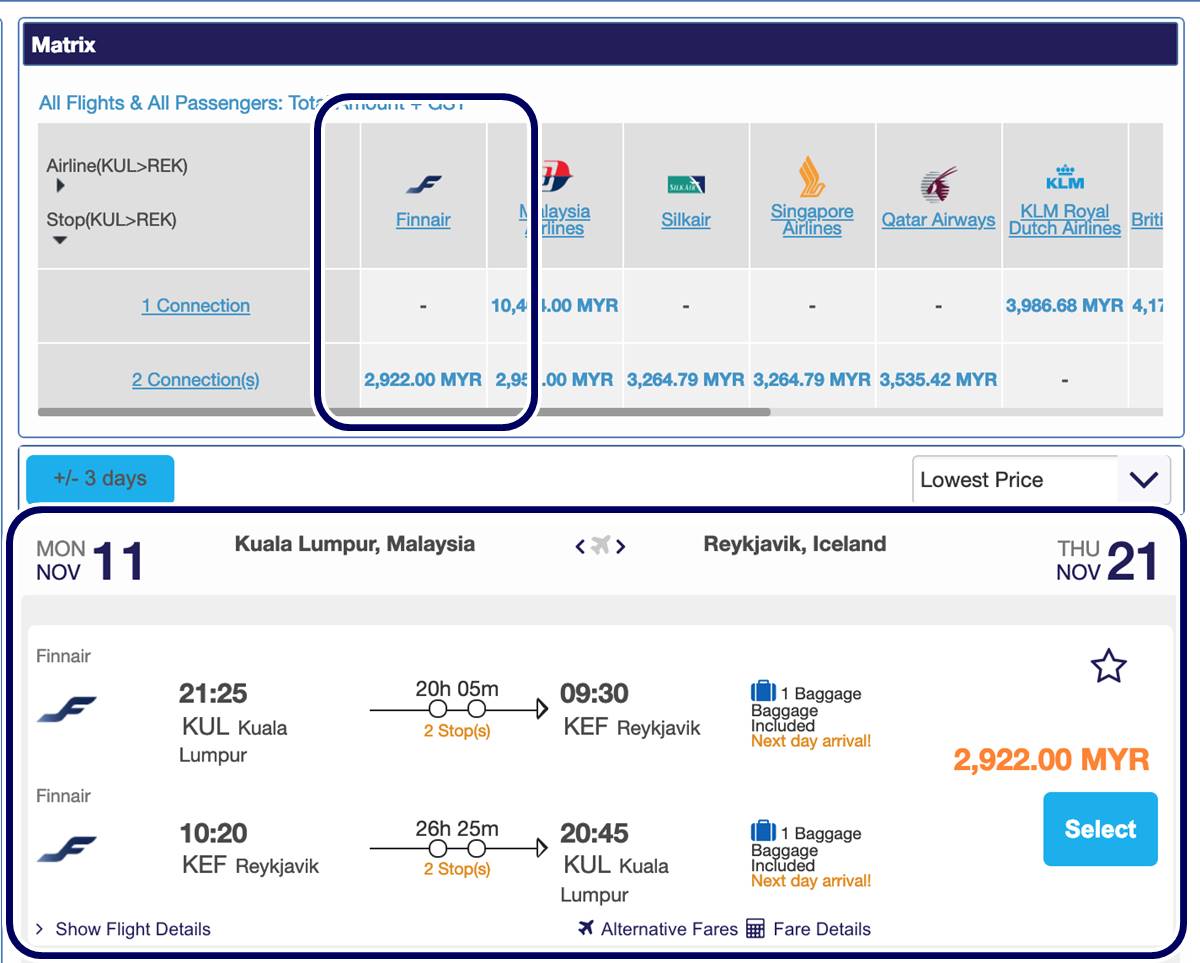Expand the Airline(KUL>REK) arrow
Screen dimensions: 1200x963
60,185
